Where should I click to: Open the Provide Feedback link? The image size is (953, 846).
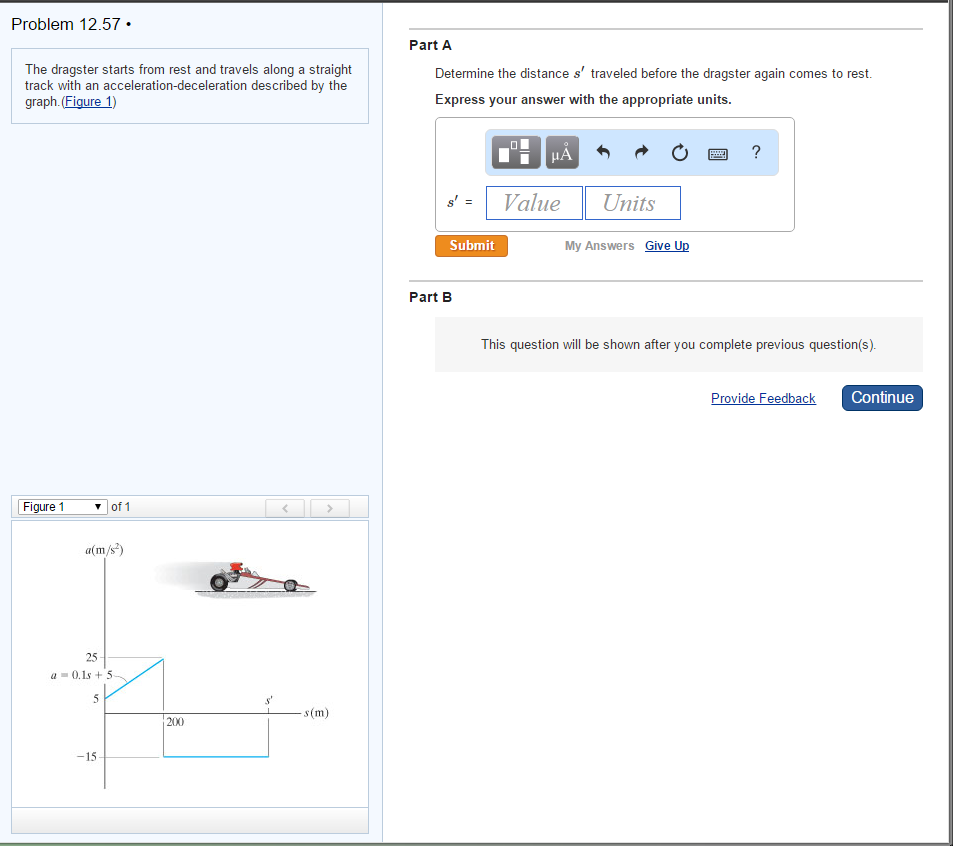[x=763, y=398]
